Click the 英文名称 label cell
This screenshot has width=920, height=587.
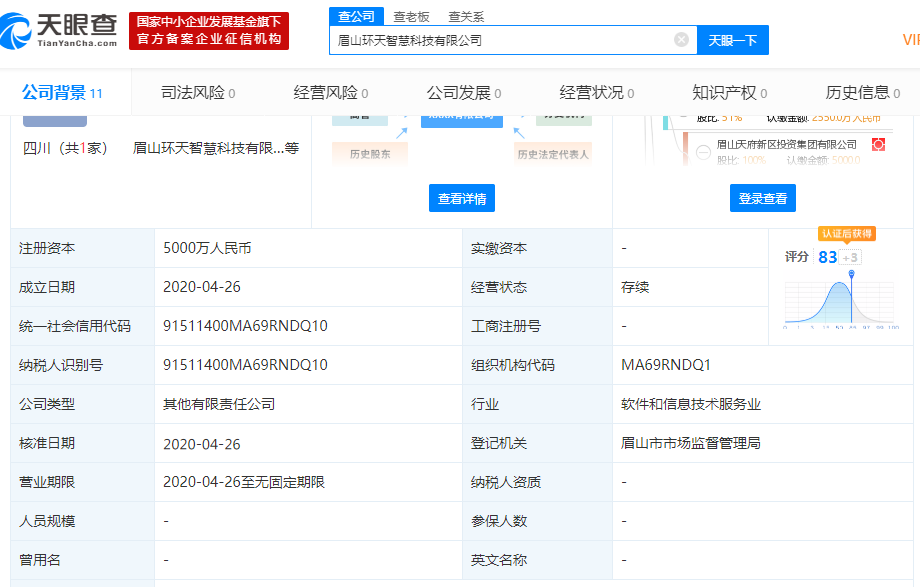[x=537, y=560]
